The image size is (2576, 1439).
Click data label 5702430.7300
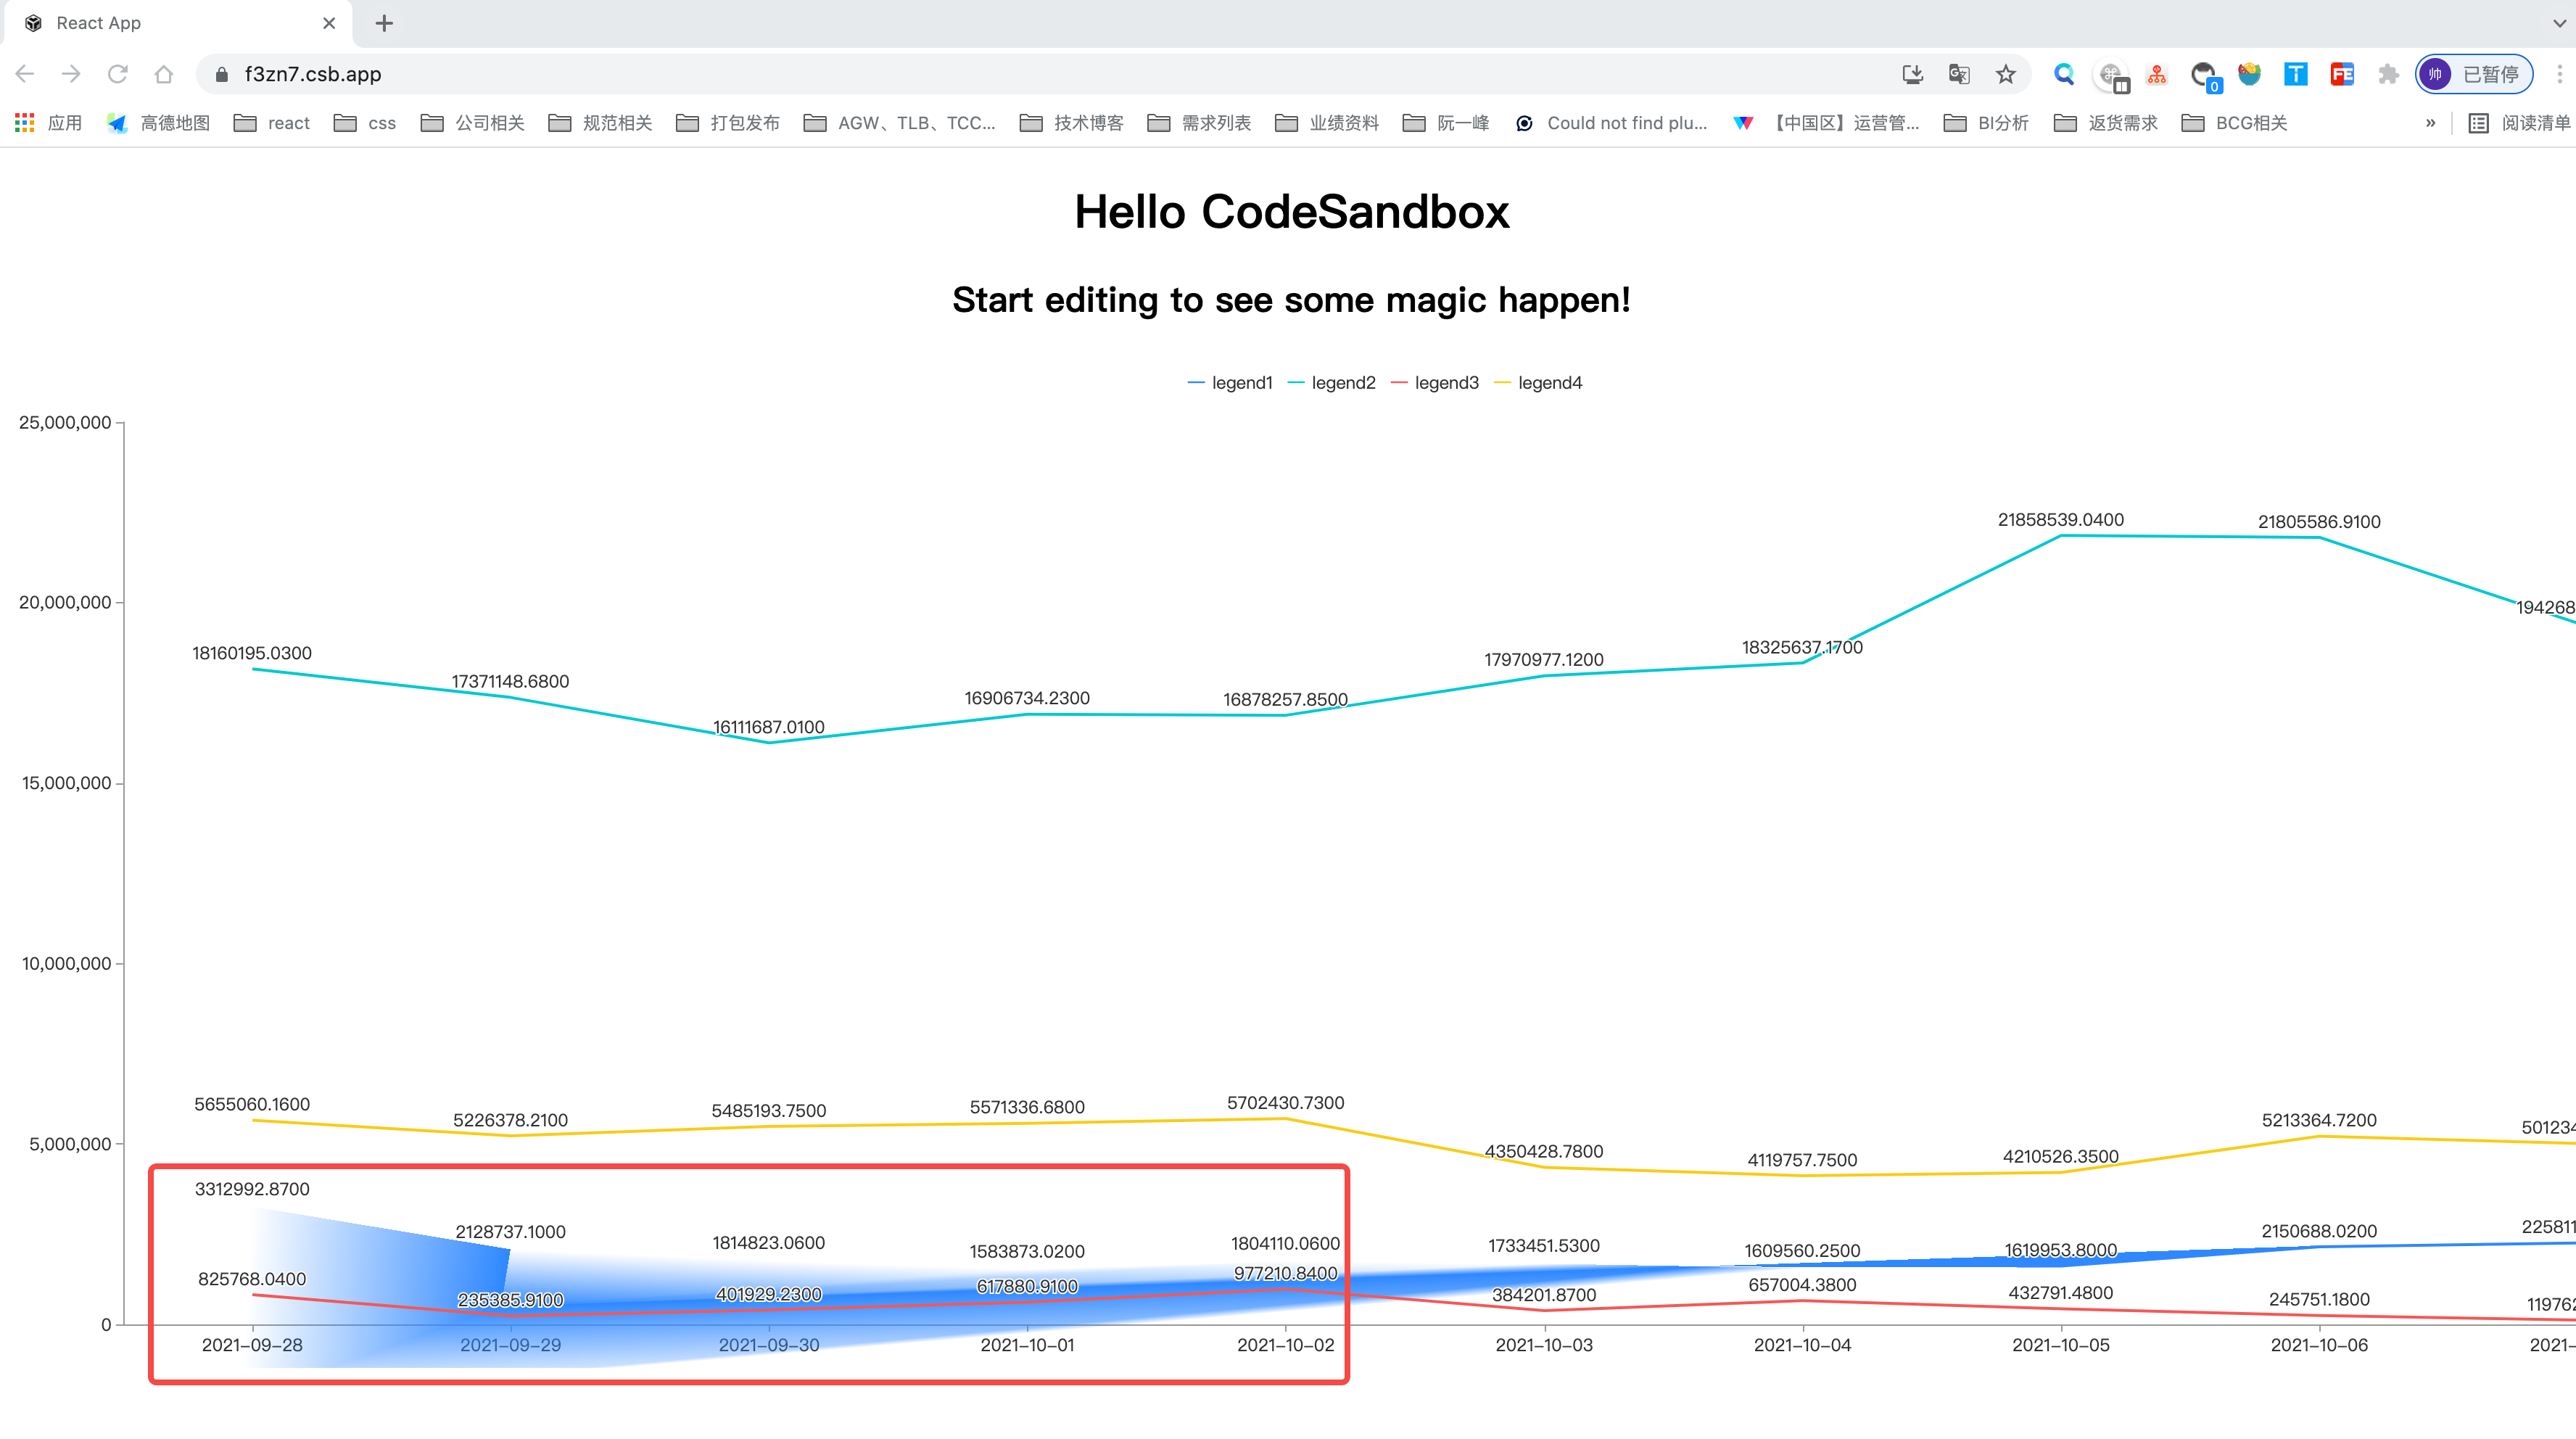click(1286, 1103)
